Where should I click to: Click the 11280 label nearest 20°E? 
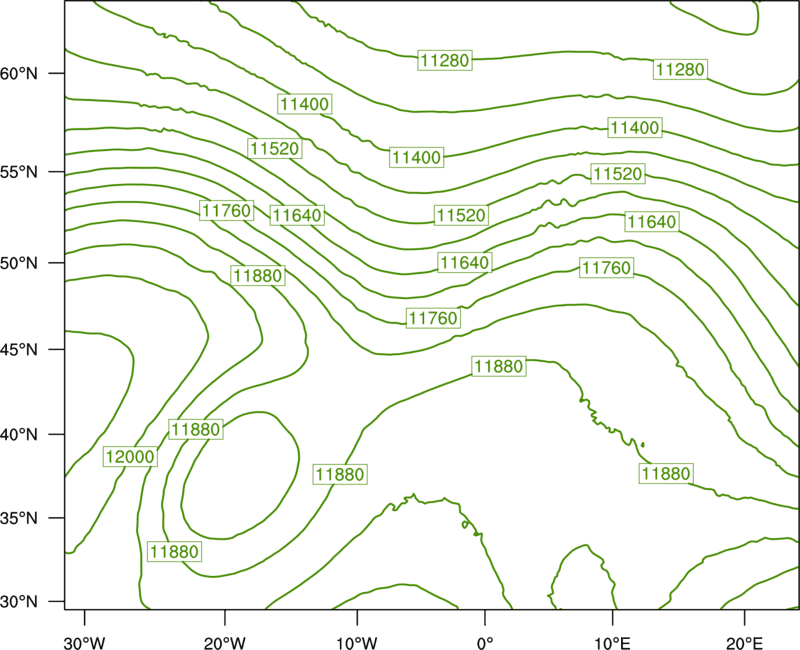pyautogui.click(x=680, y=69)
